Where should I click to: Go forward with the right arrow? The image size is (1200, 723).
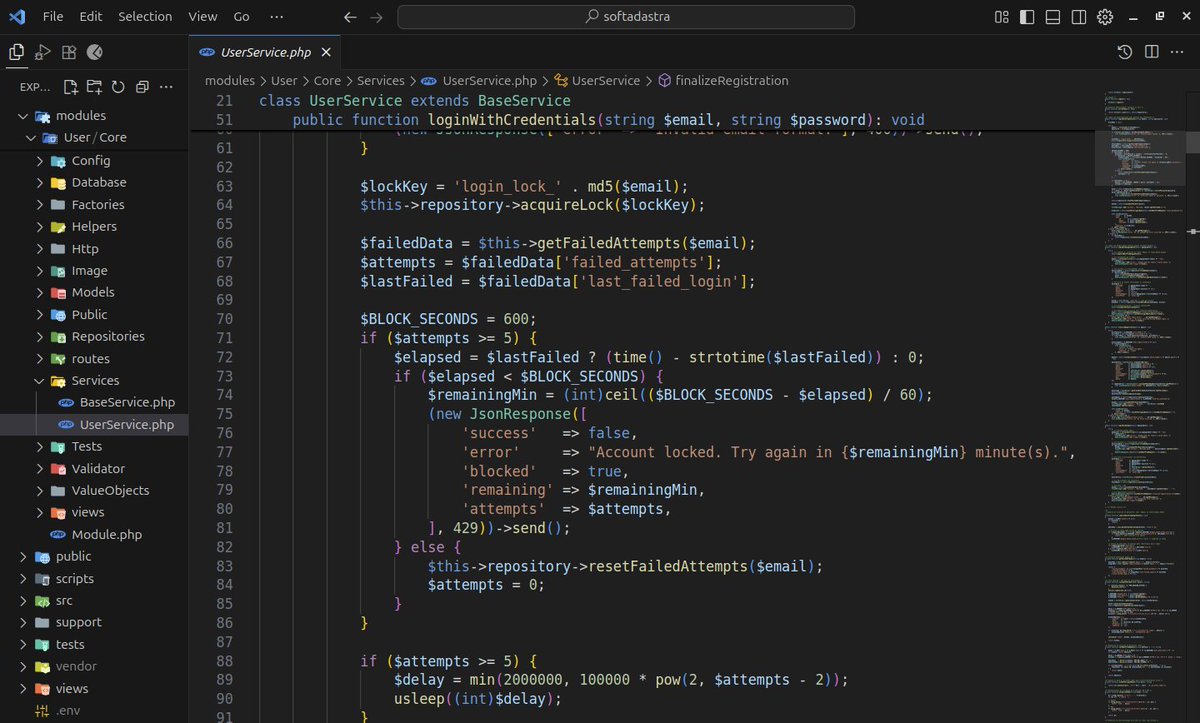[376, 17]
